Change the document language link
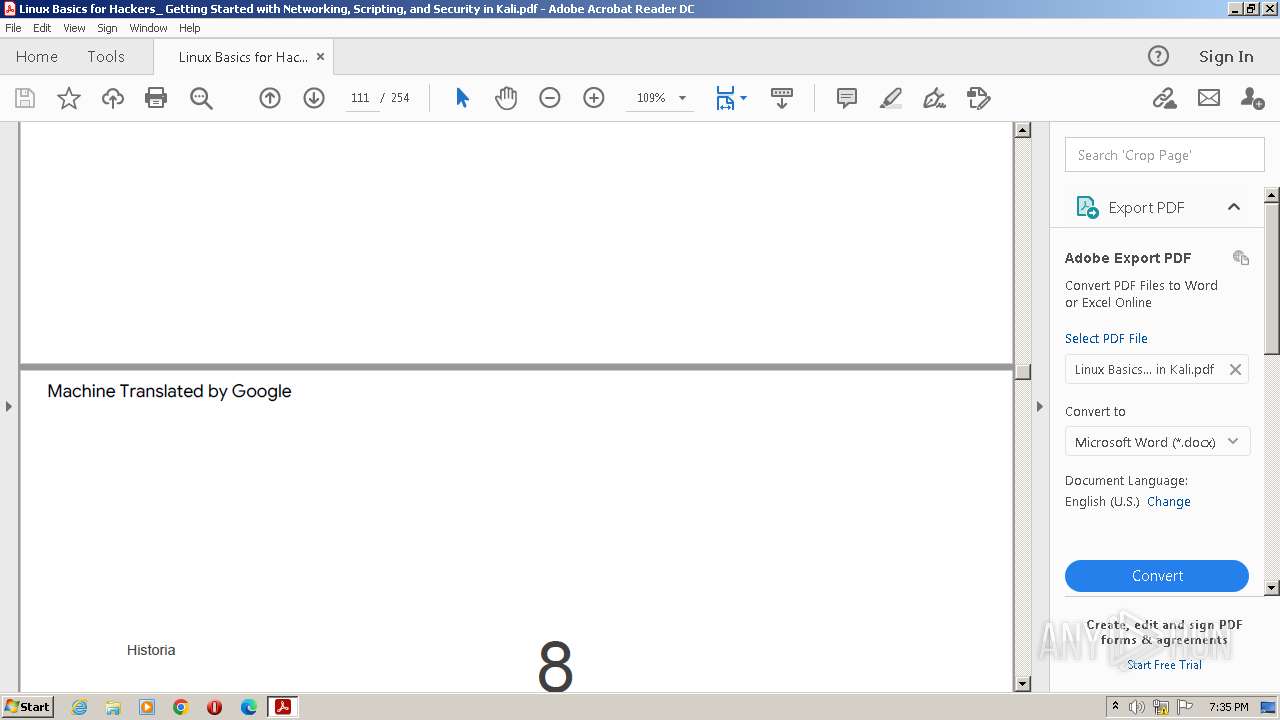The width and height of the screenshot is (1280, 720). tap(1168, 502)
